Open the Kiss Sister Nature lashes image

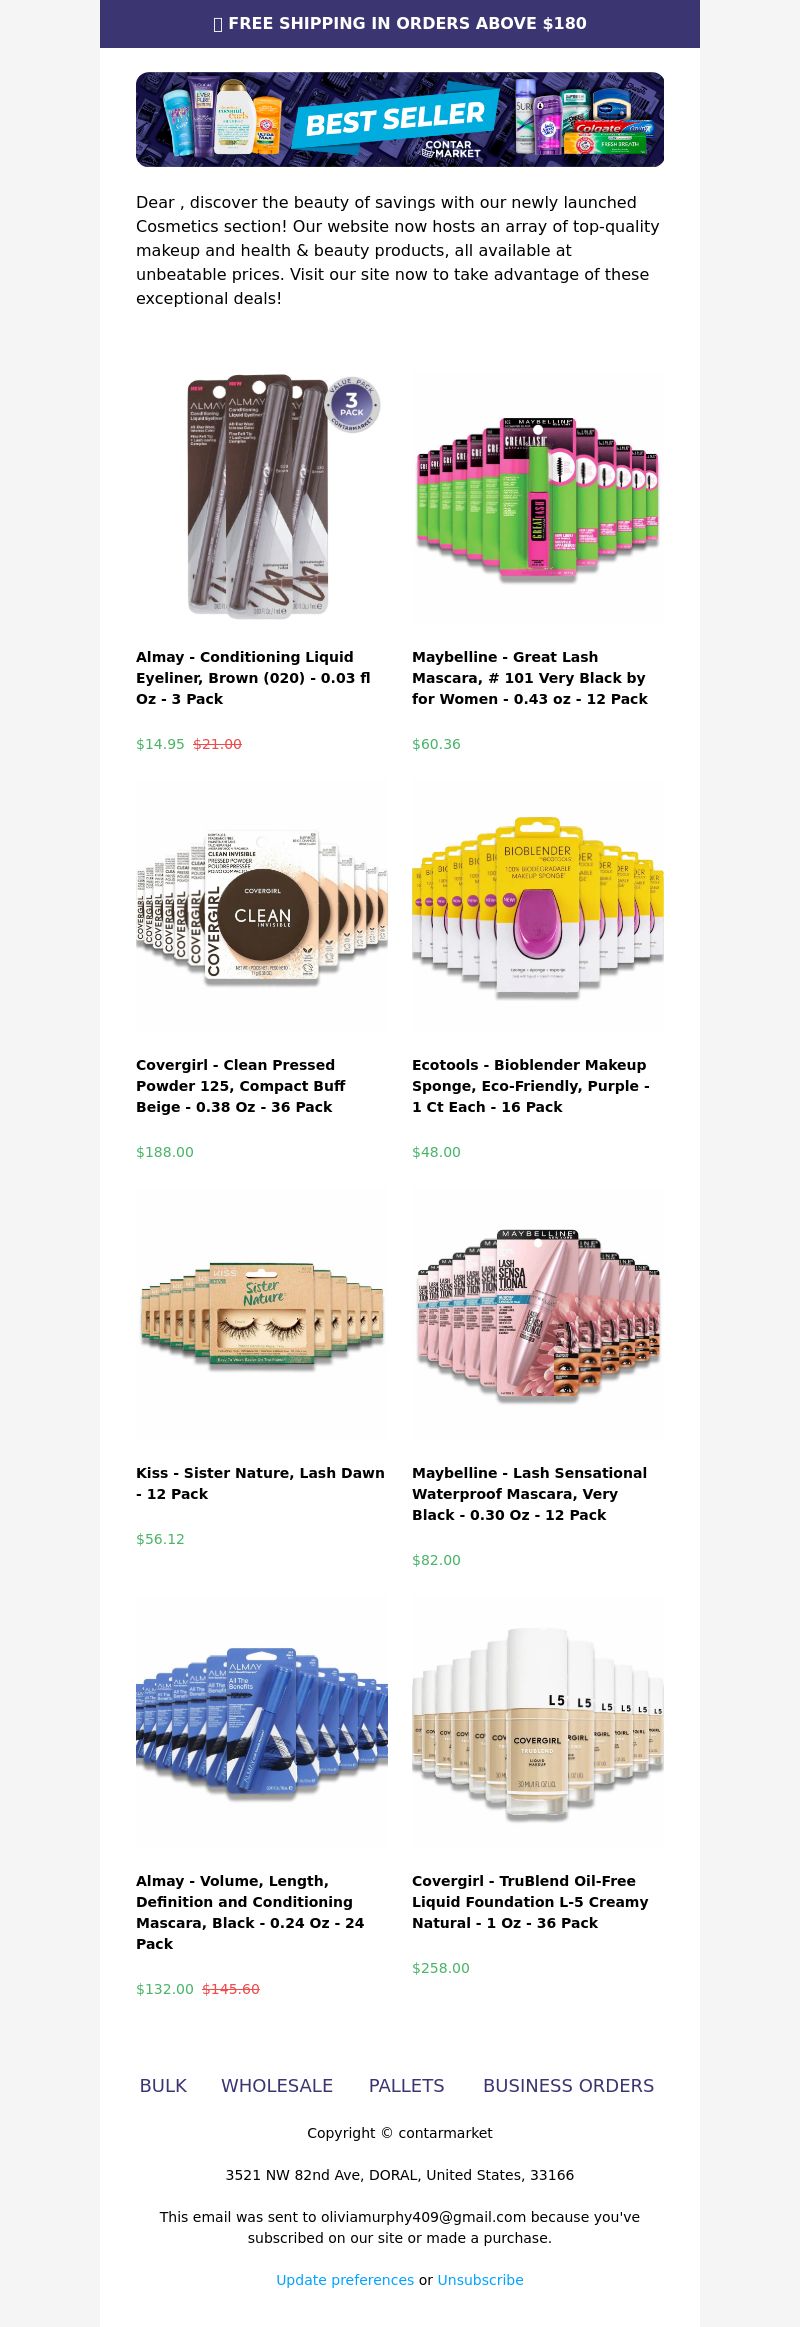tap(262, 1312)
